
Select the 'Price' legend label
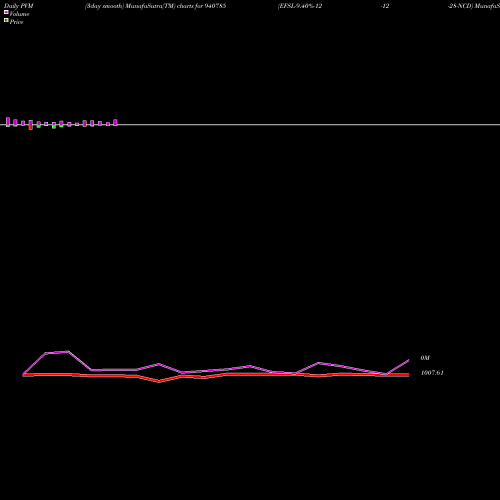tap(17, 22)
